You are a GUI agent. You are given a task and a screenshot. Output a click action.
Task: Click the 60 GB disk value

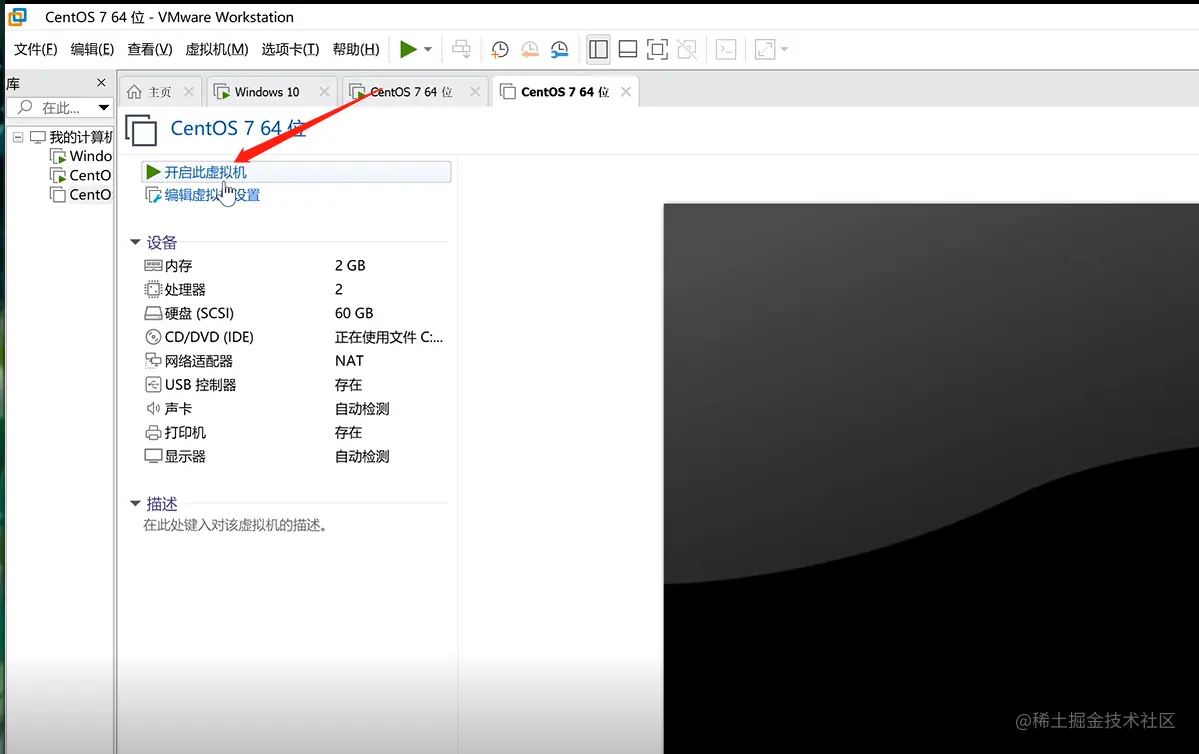[354, 313]
